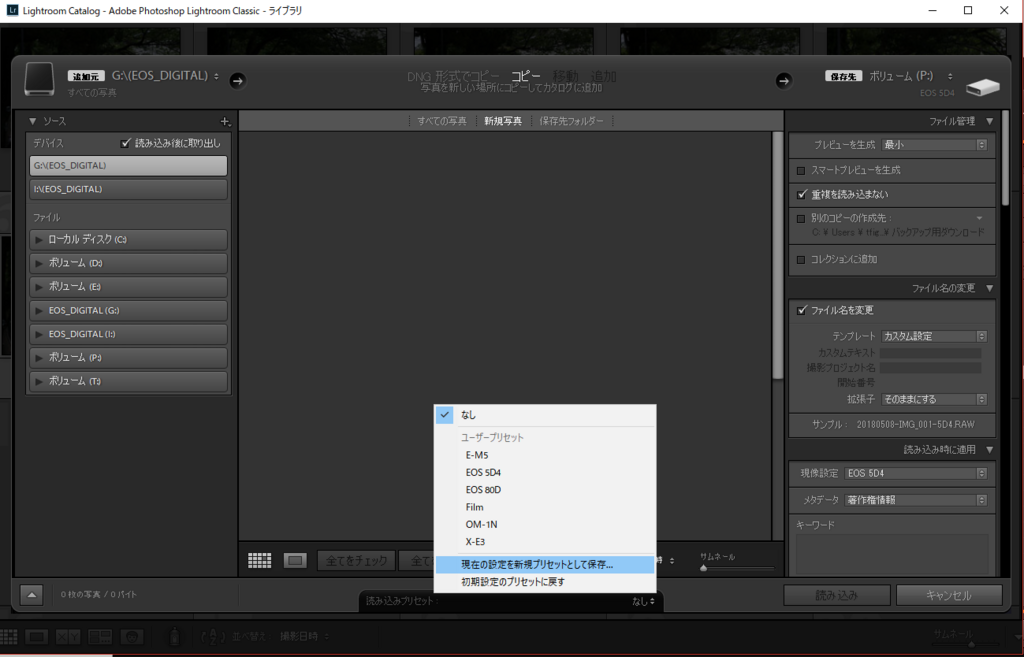The image size is (1024, 657).
Task: Toggle 読み込み後に取り出し checkbox
Action: click(x=126, y=143)
